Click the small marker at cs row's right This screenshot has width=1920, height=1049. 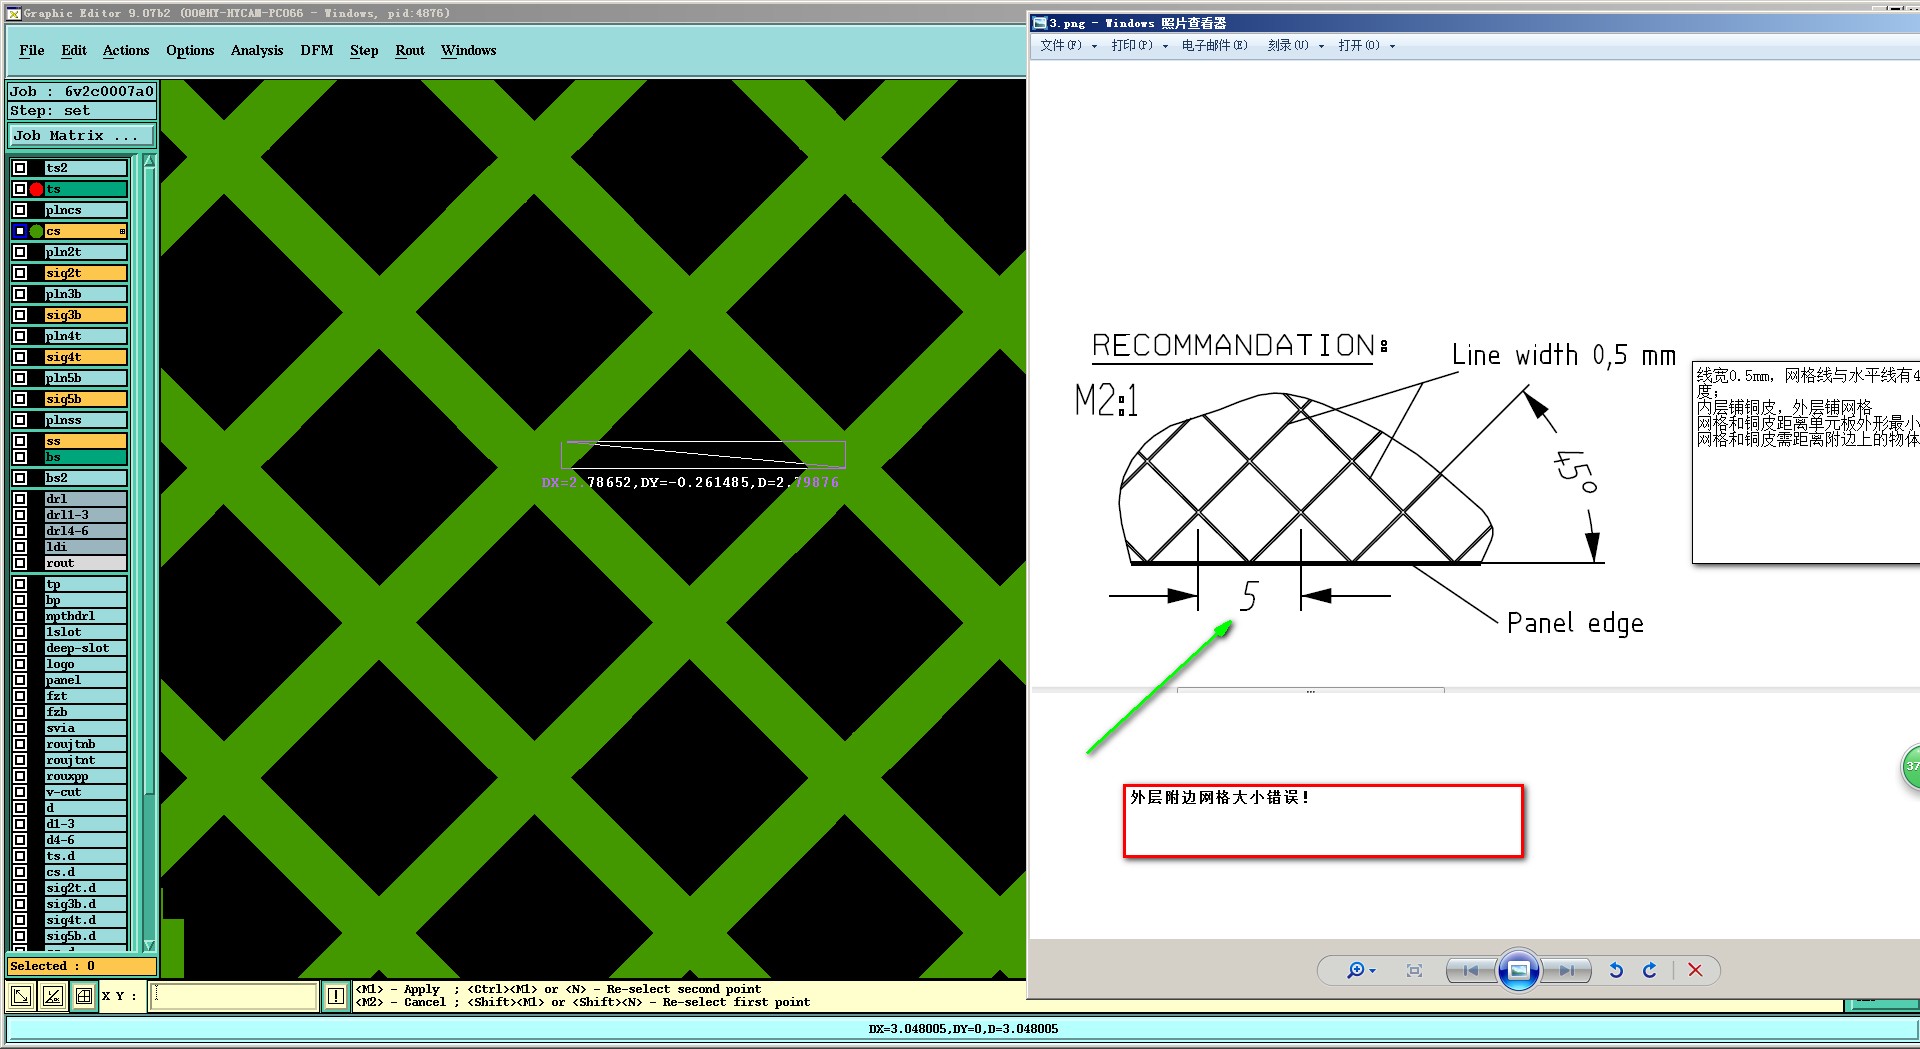pyautogui.click(x=122, y=231)
